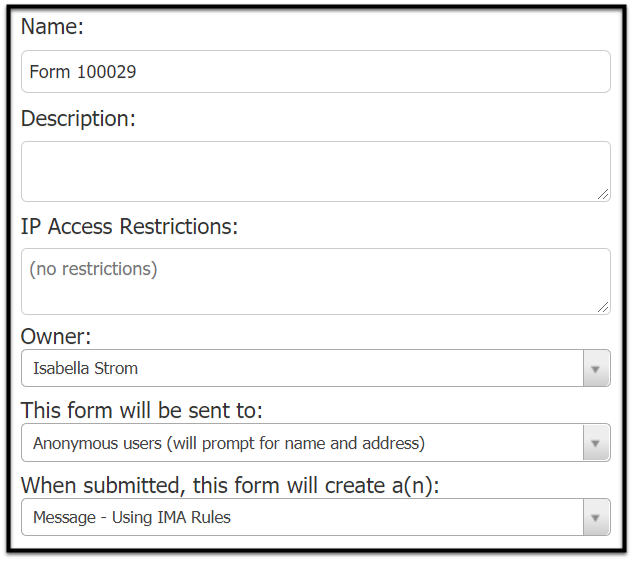
Task: Click the Anonymous users option text
Action: (229, 443)
